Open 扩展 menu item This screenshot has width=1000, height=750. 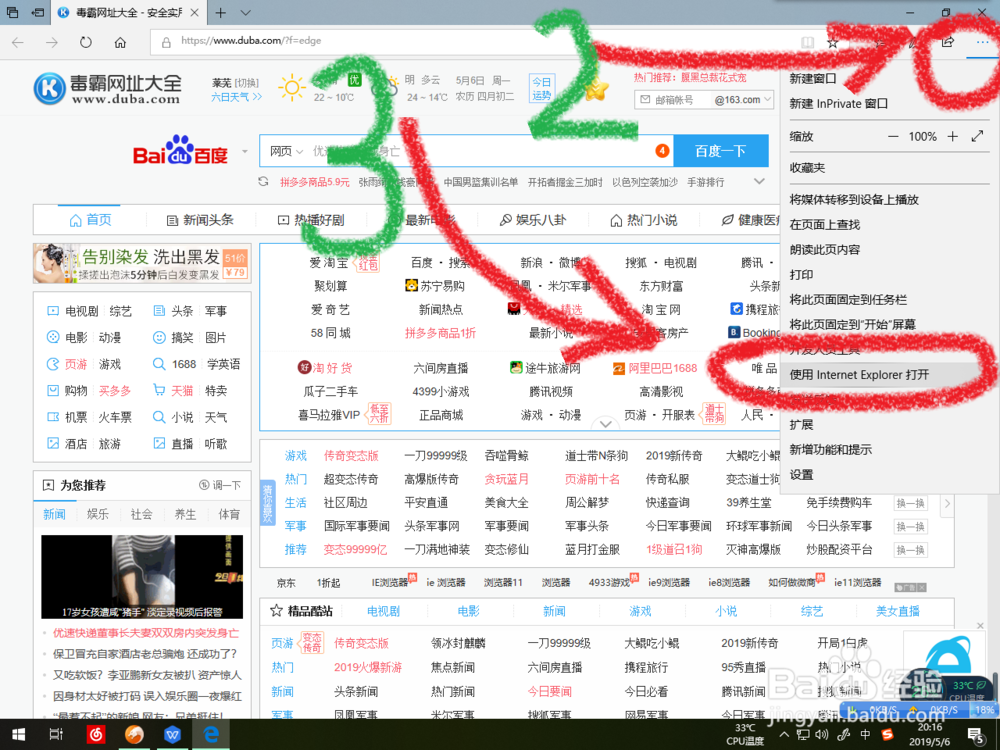[801, 425]
